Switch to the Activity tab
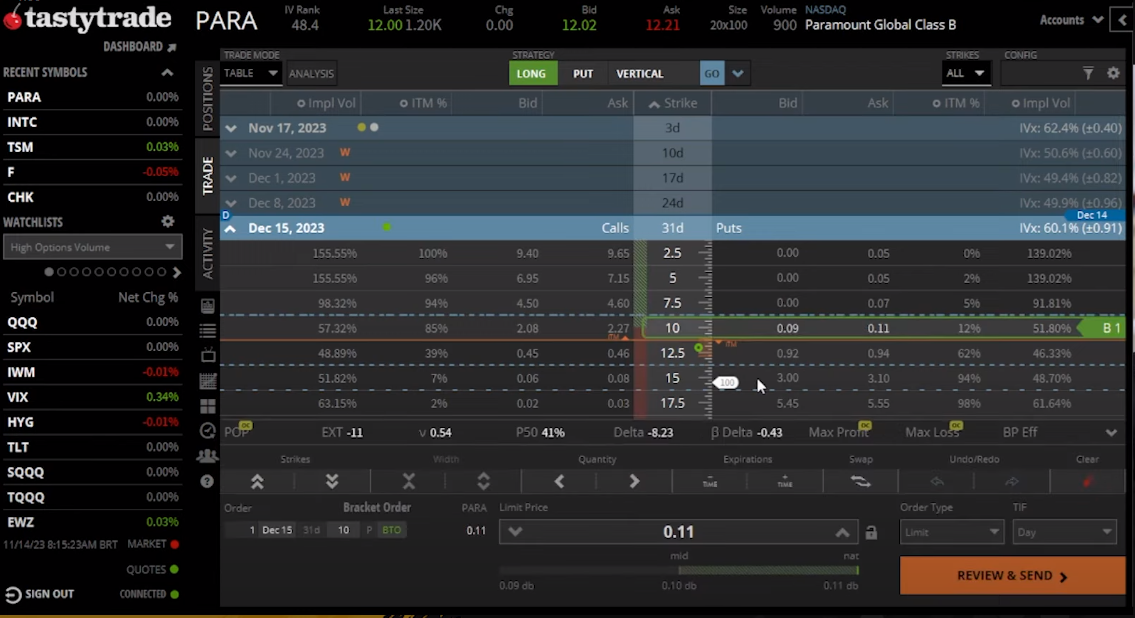 point(208,253)
